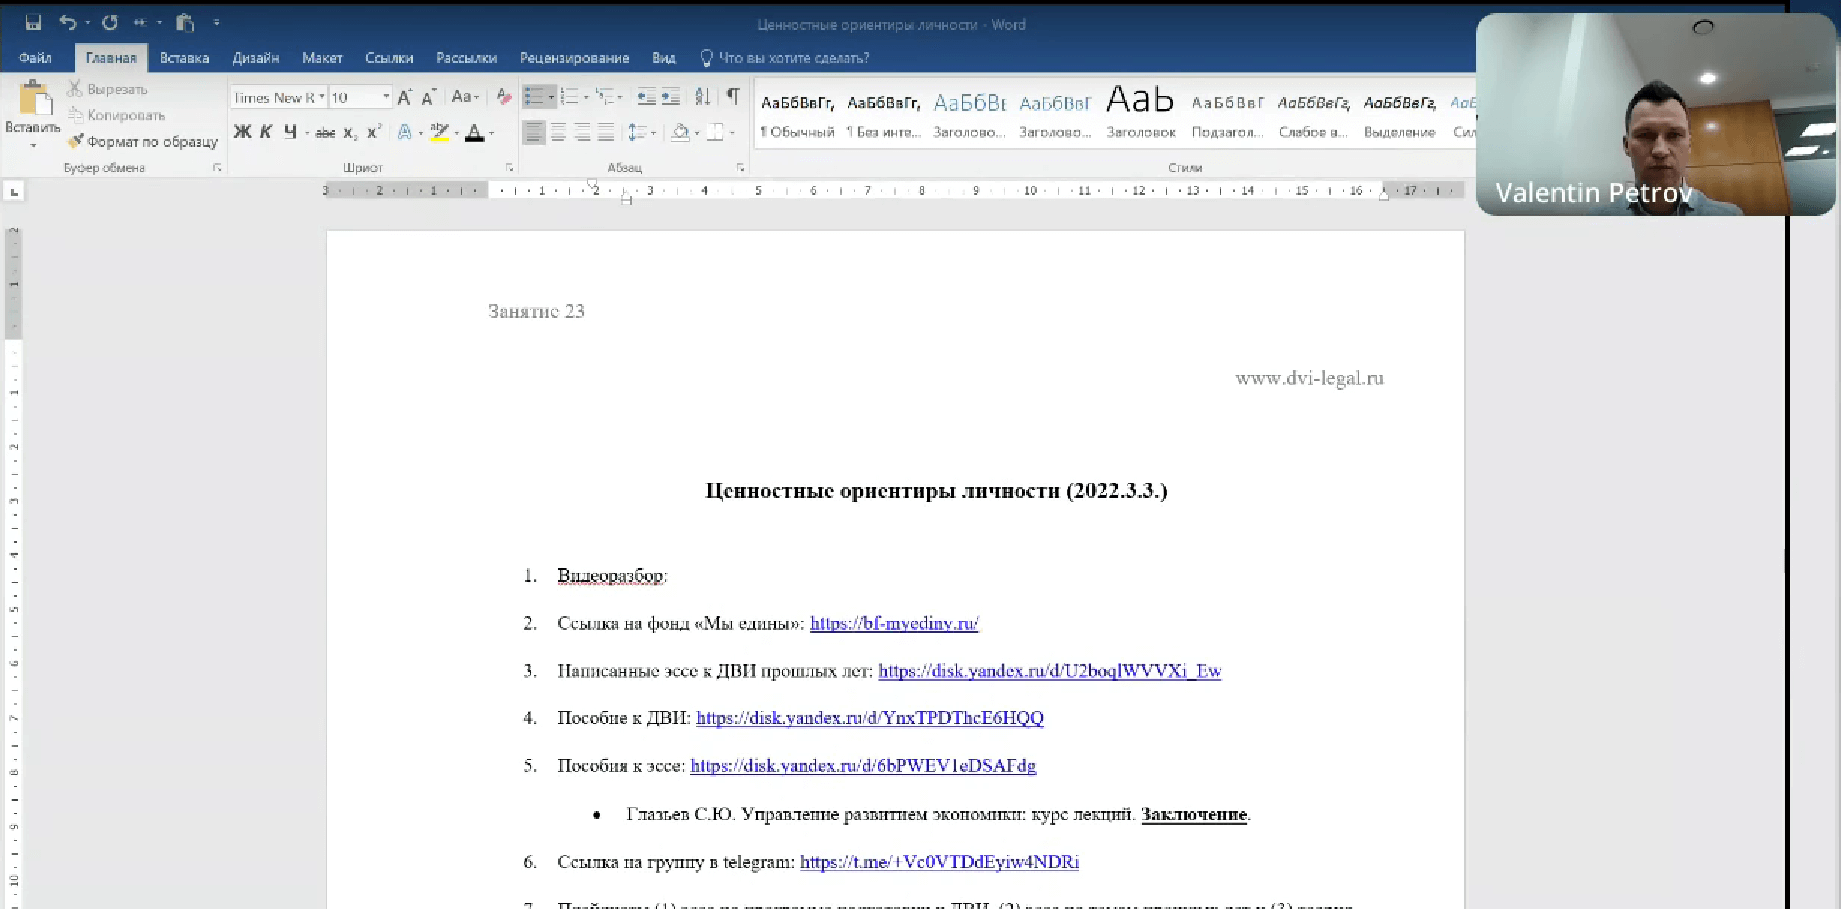Click the text highlight color icon
Image resolution: width=1841 pixels, height=909 pixels.
coord(438,131)
